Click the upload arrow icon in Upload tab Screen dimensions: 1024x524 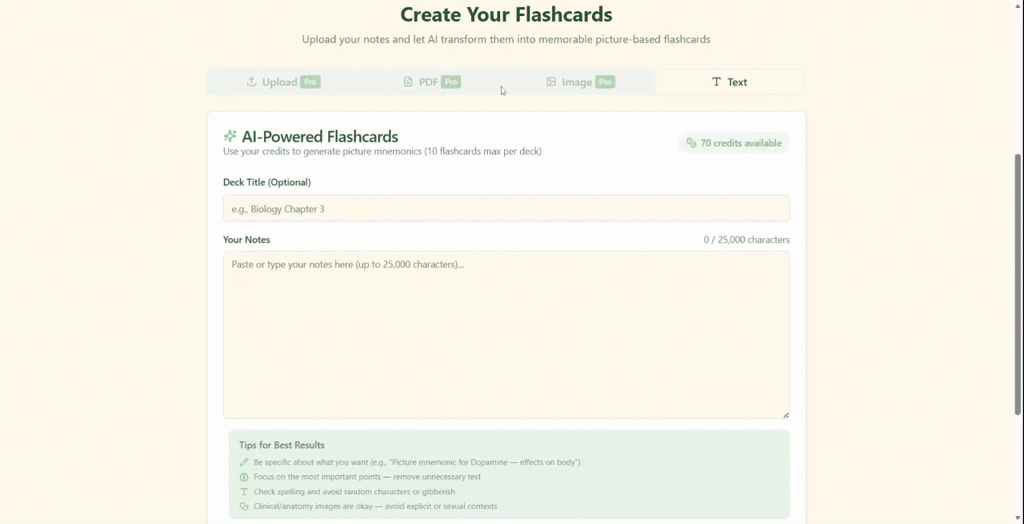point(252,82)
